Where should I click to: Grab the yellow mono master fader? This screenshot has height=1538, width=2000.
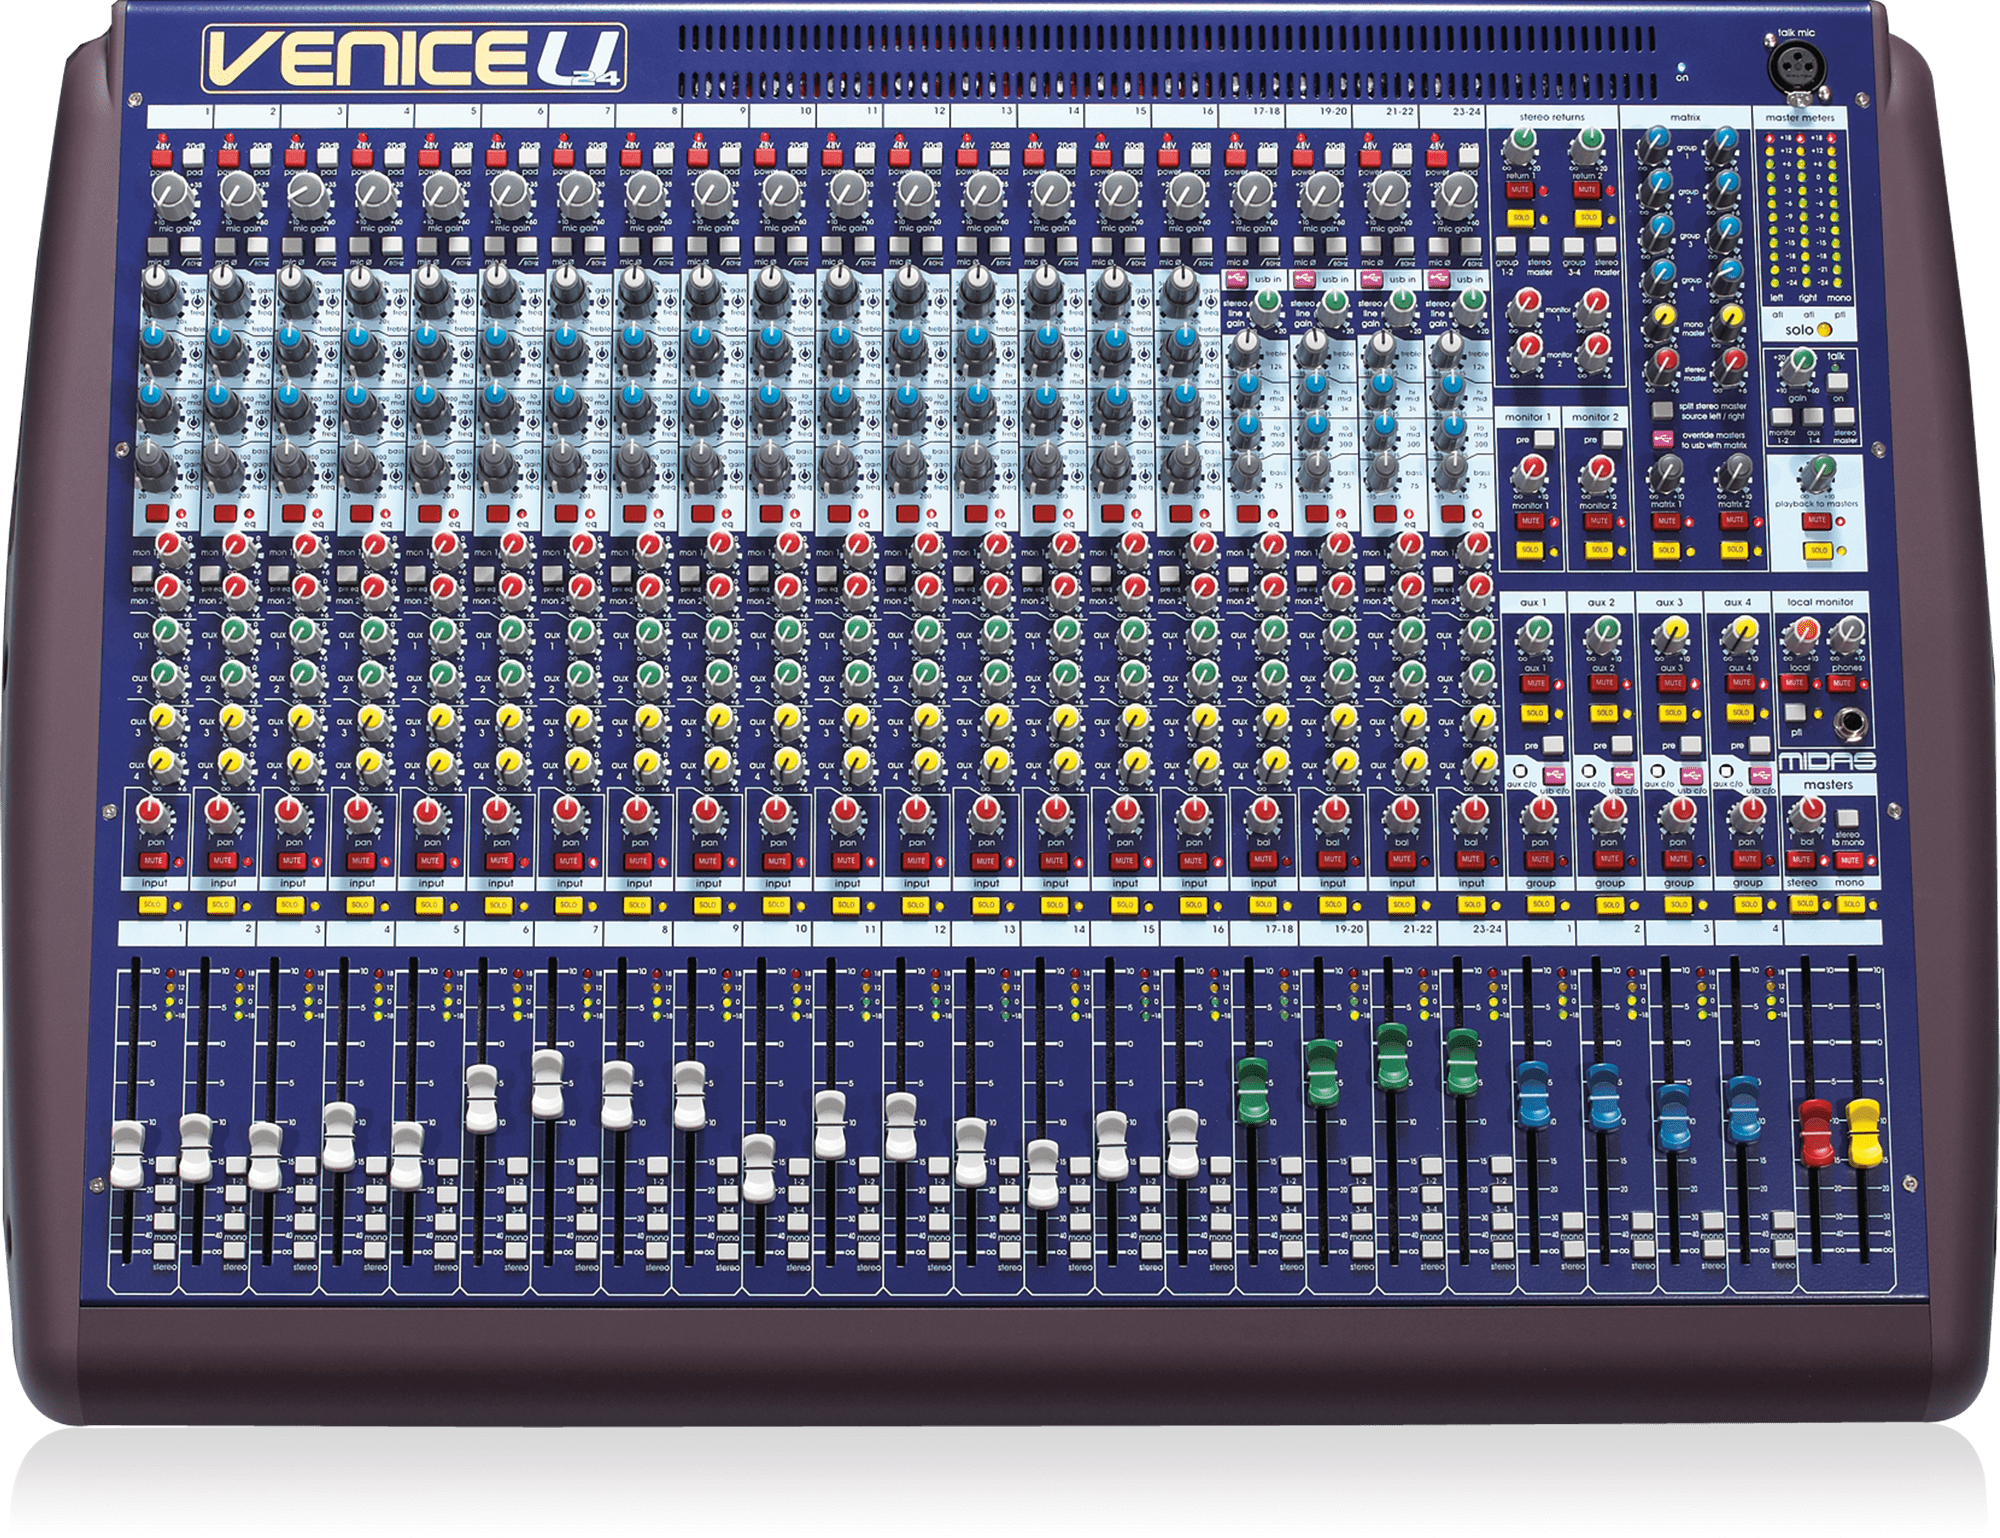pos(1863,1133)
